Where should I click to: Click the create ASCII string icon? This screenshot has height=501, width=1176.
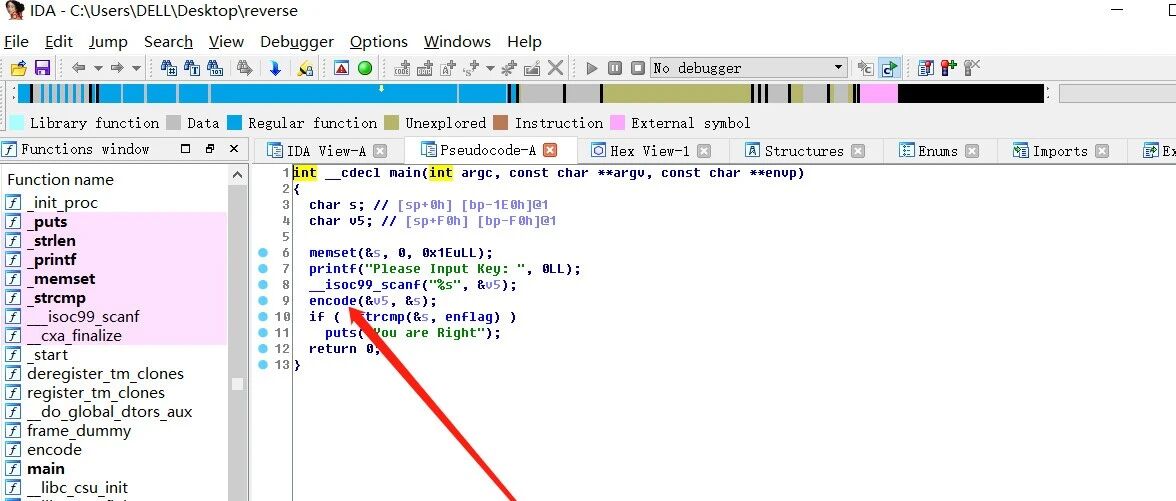[x=448, y=68]
